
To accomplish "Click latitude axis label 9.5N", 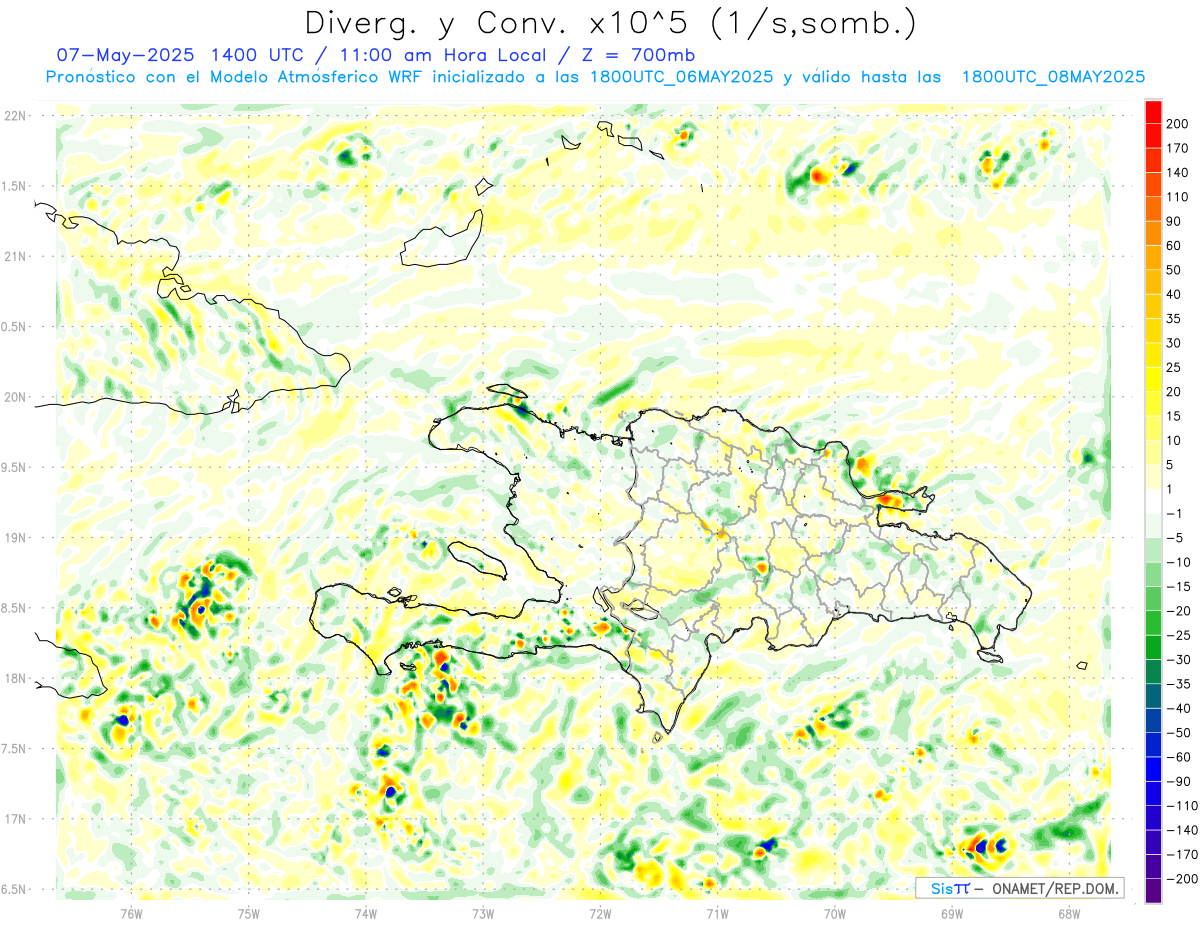I will 15,467.
